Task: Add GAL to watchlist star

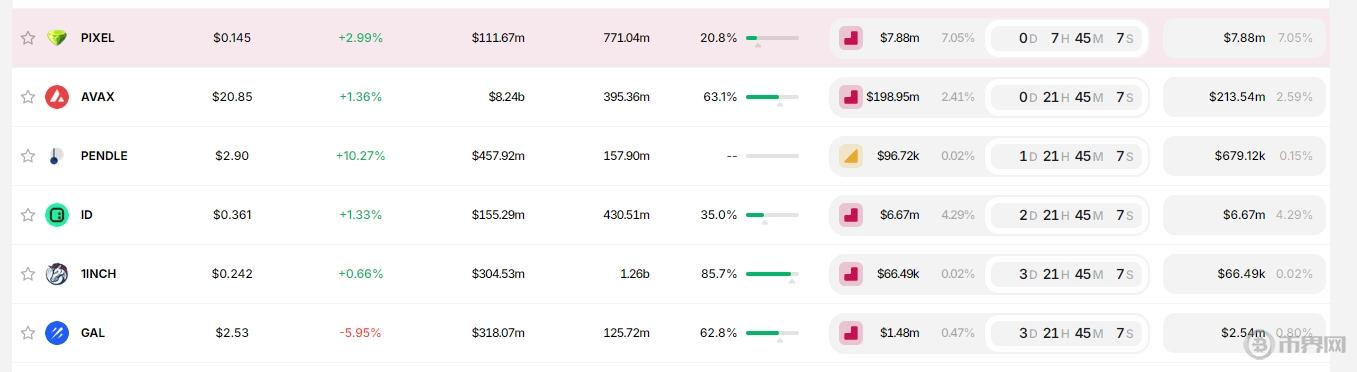Action: [28, 333]
